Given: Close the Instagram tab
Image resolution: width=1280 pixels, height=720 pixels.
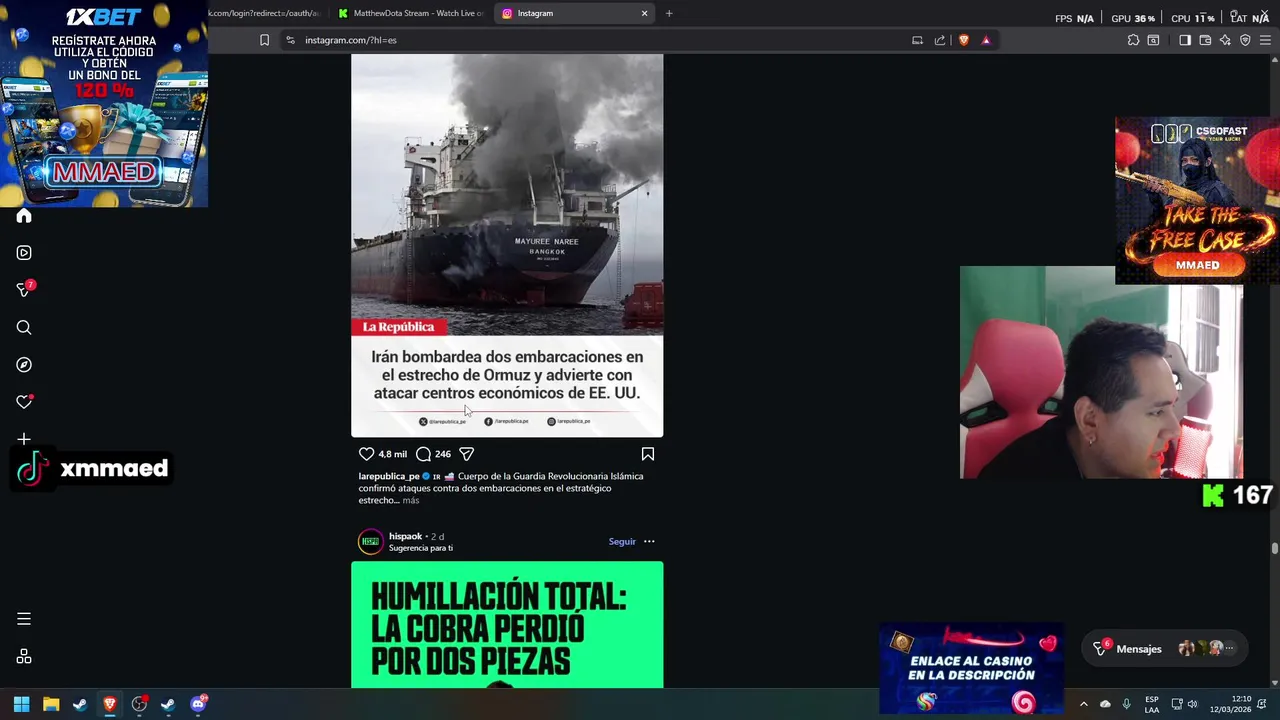Looking at the screenshot, I should click(x=644, y=13).
